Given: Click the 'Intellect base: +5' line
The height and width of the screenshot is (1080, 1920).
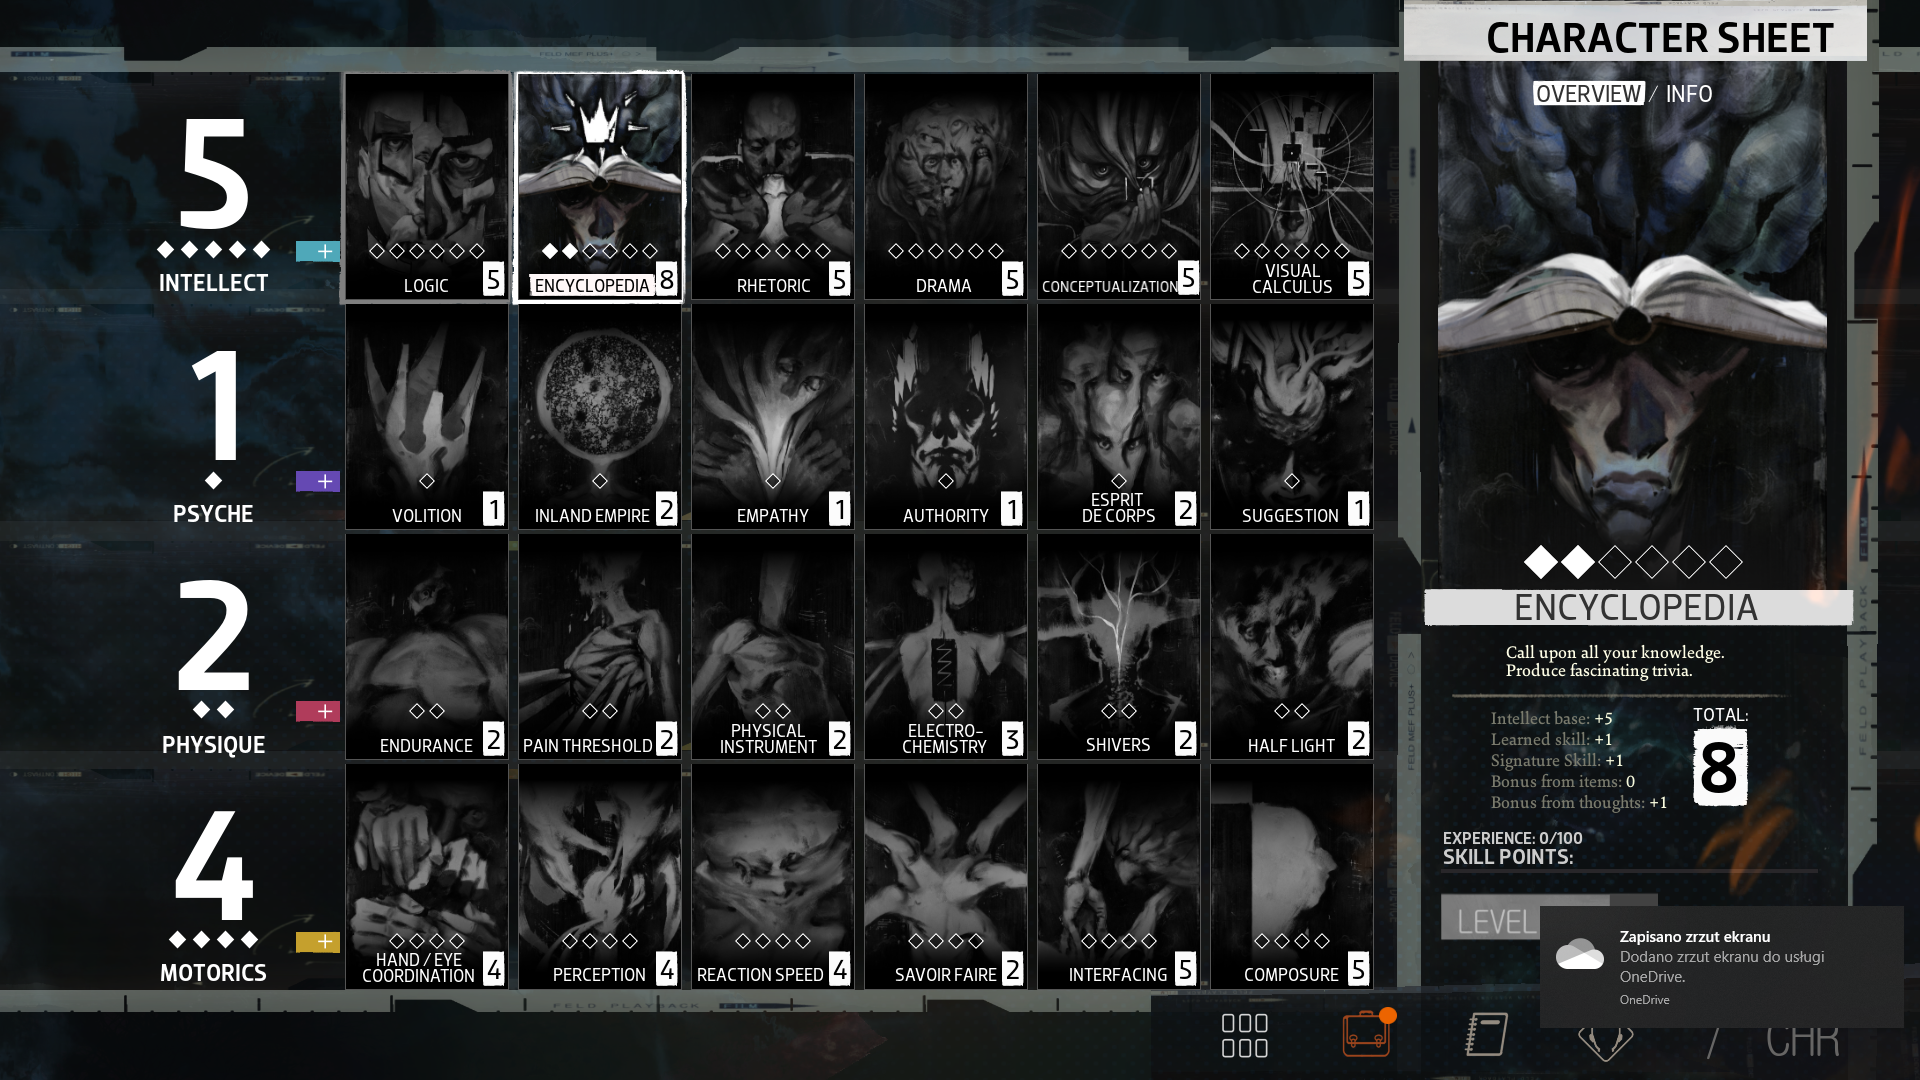Looking at the screenshot, I should (x=1551, y=719).
